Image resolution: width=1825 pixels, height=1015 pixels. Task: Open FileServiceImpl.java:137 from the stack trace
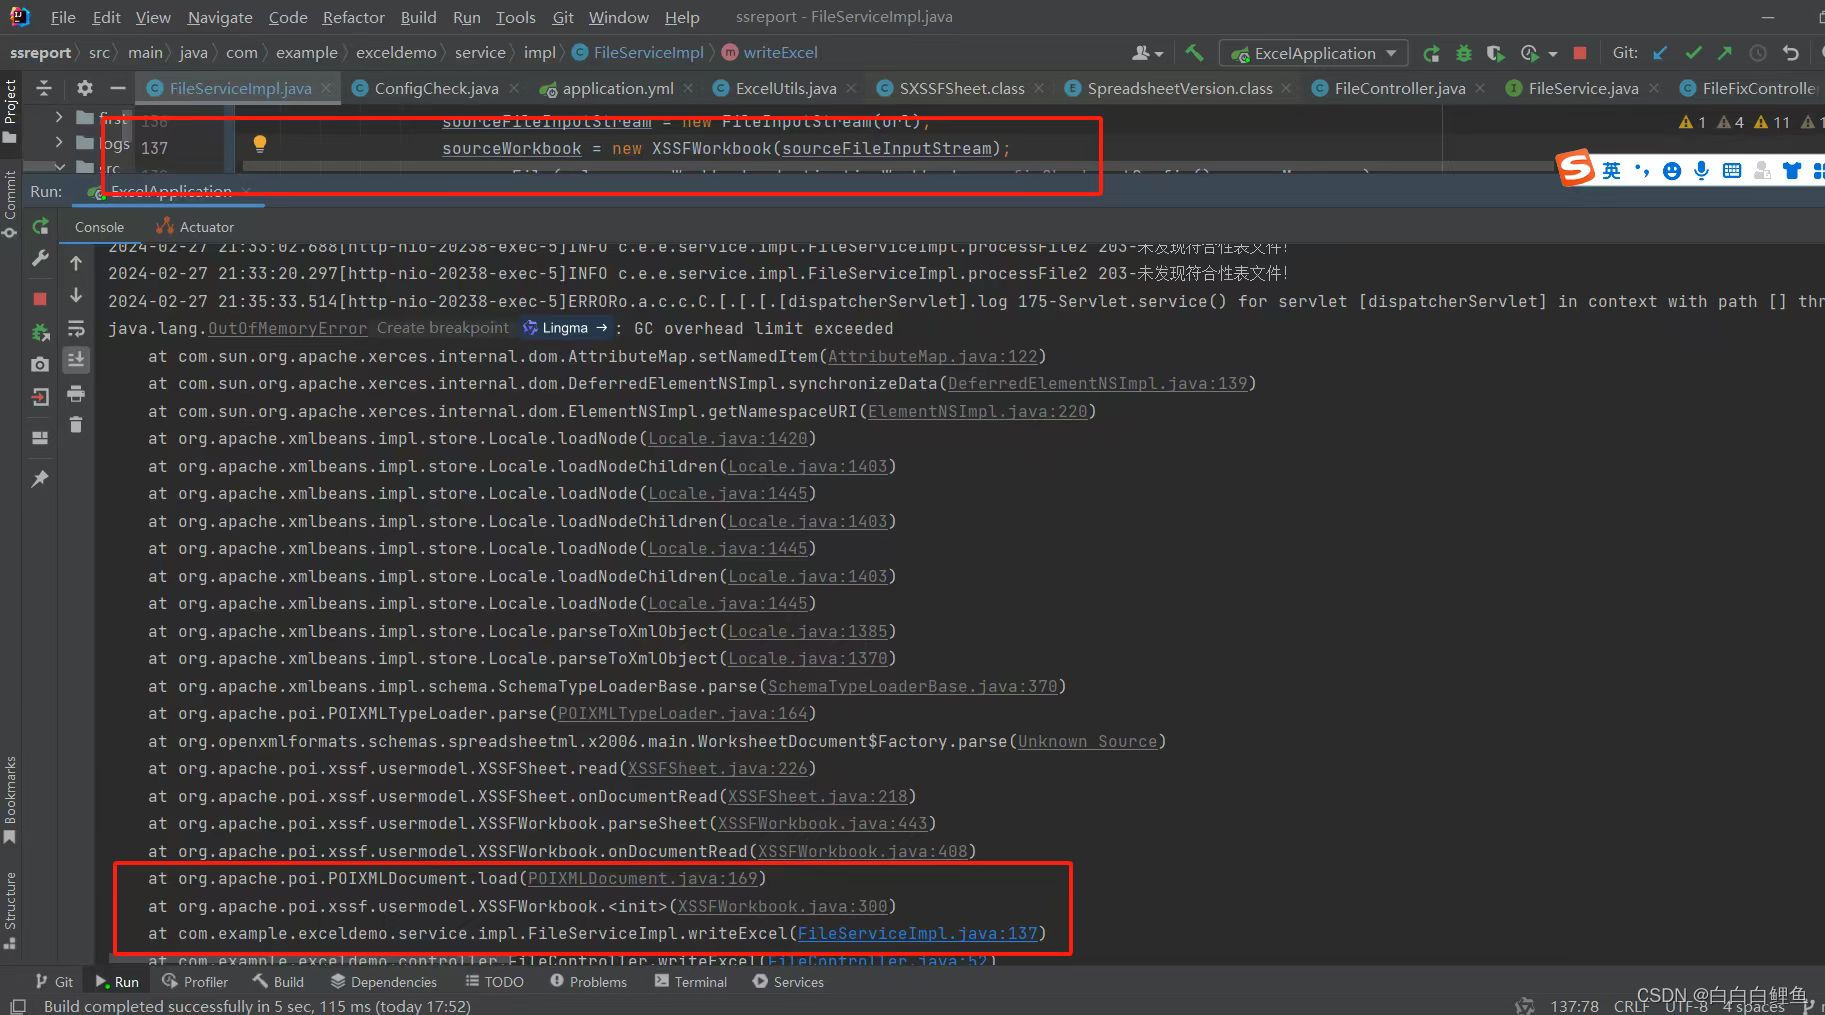click(x=919, y=933)
